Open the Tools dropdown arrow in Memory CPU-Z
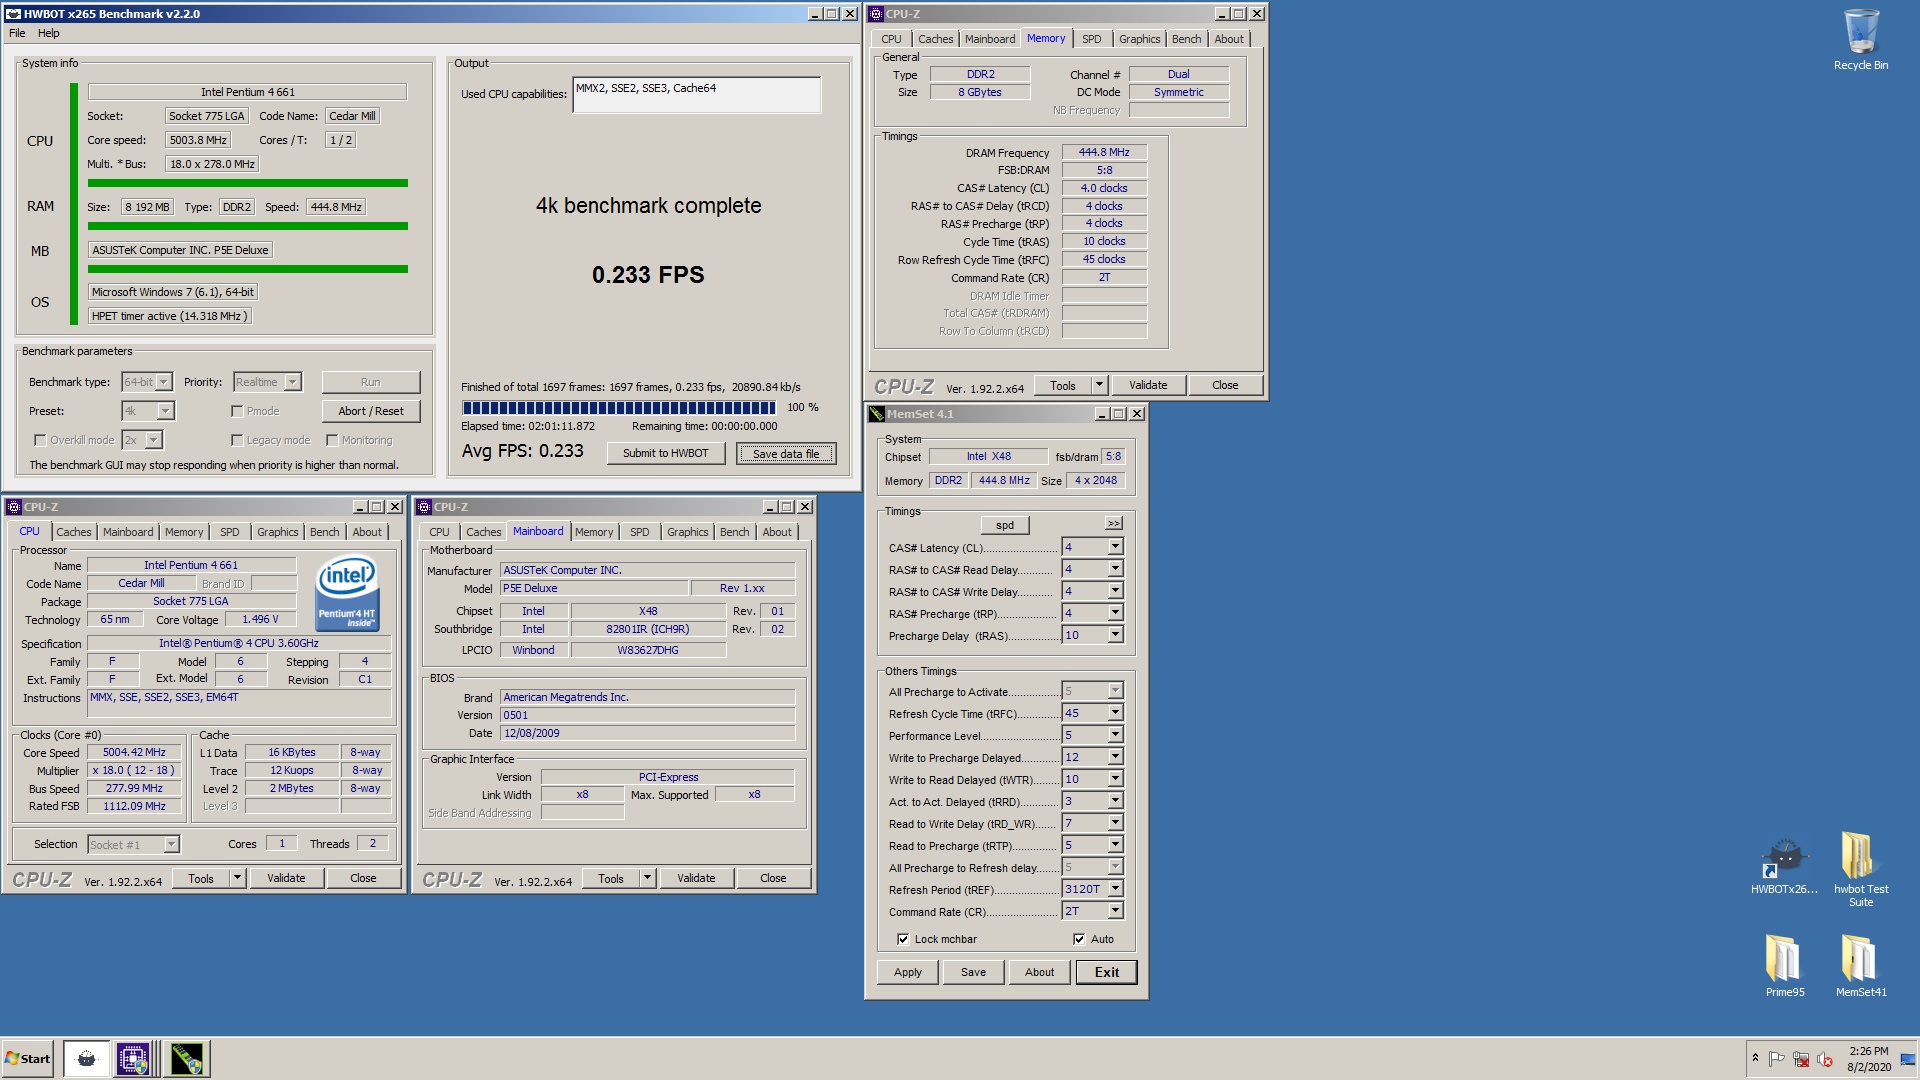This screenshot has height=1080, width=1920. coord(1099,385)
